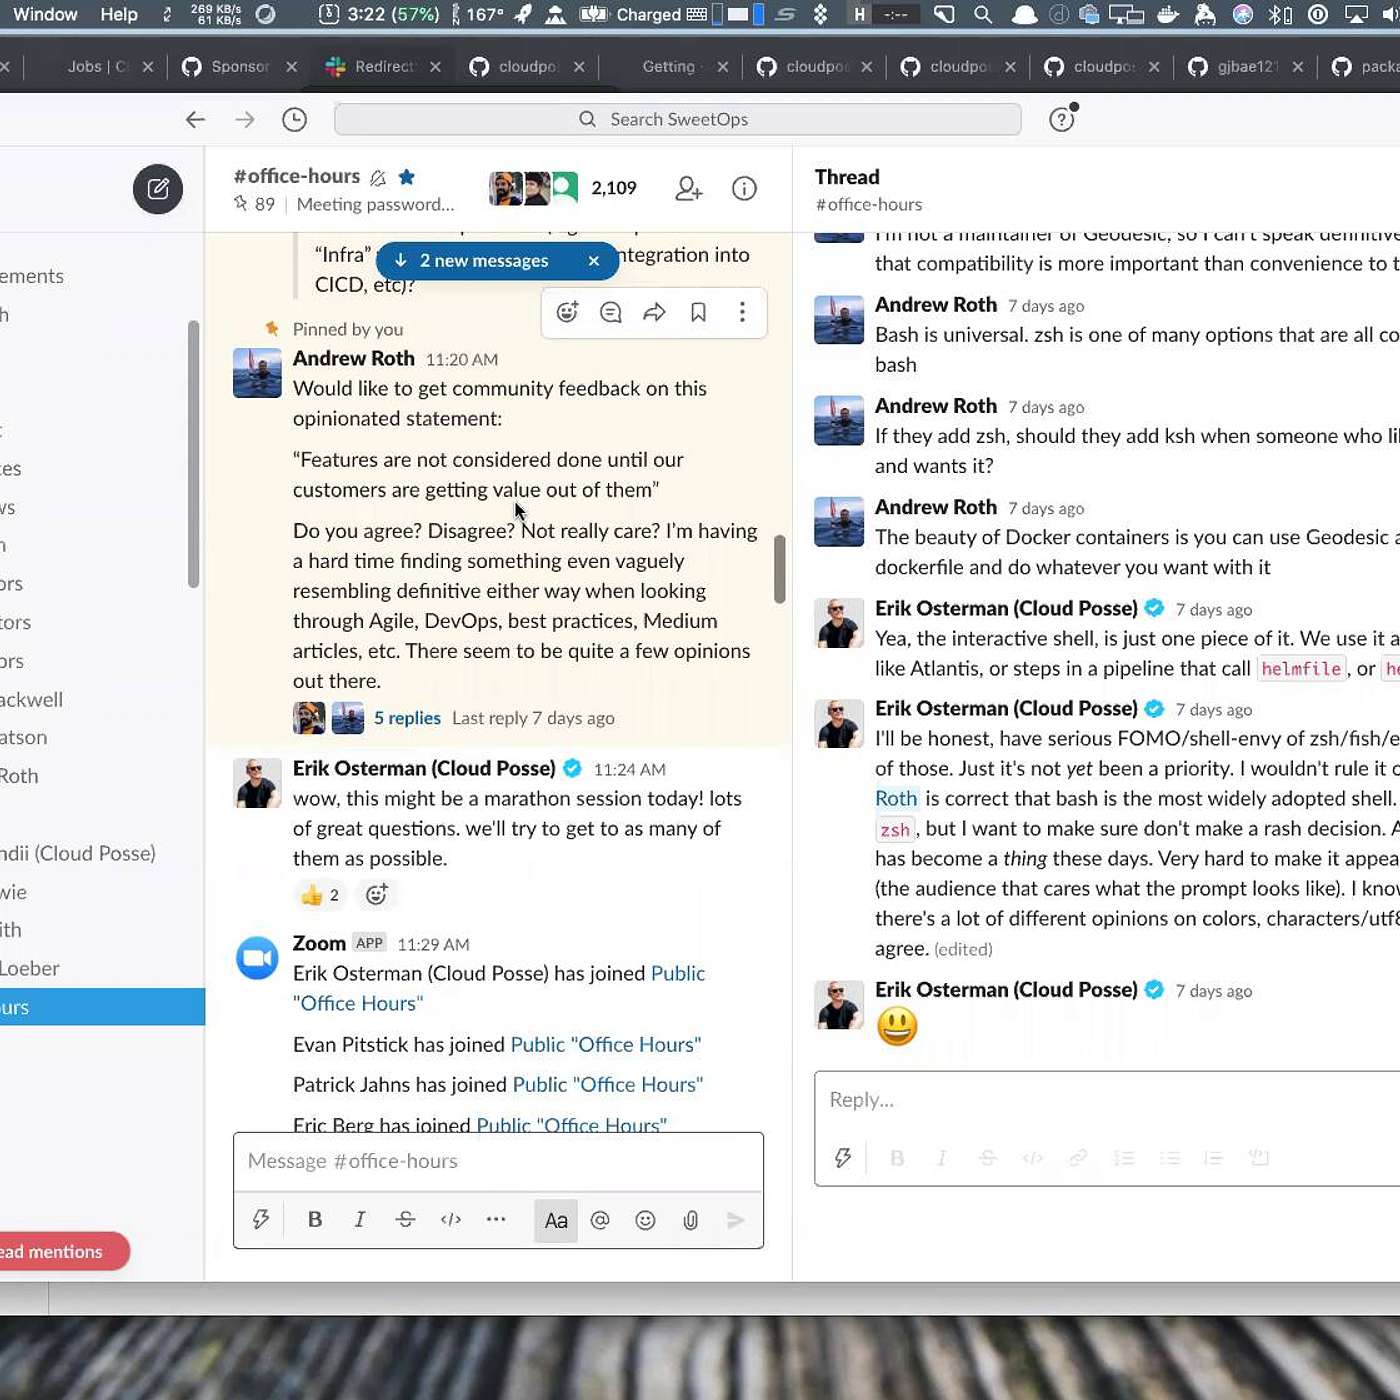Go back in Slack history
Image resolution: width=1400 pixels, height=1400 pixels.
click(x=195, y=120)
